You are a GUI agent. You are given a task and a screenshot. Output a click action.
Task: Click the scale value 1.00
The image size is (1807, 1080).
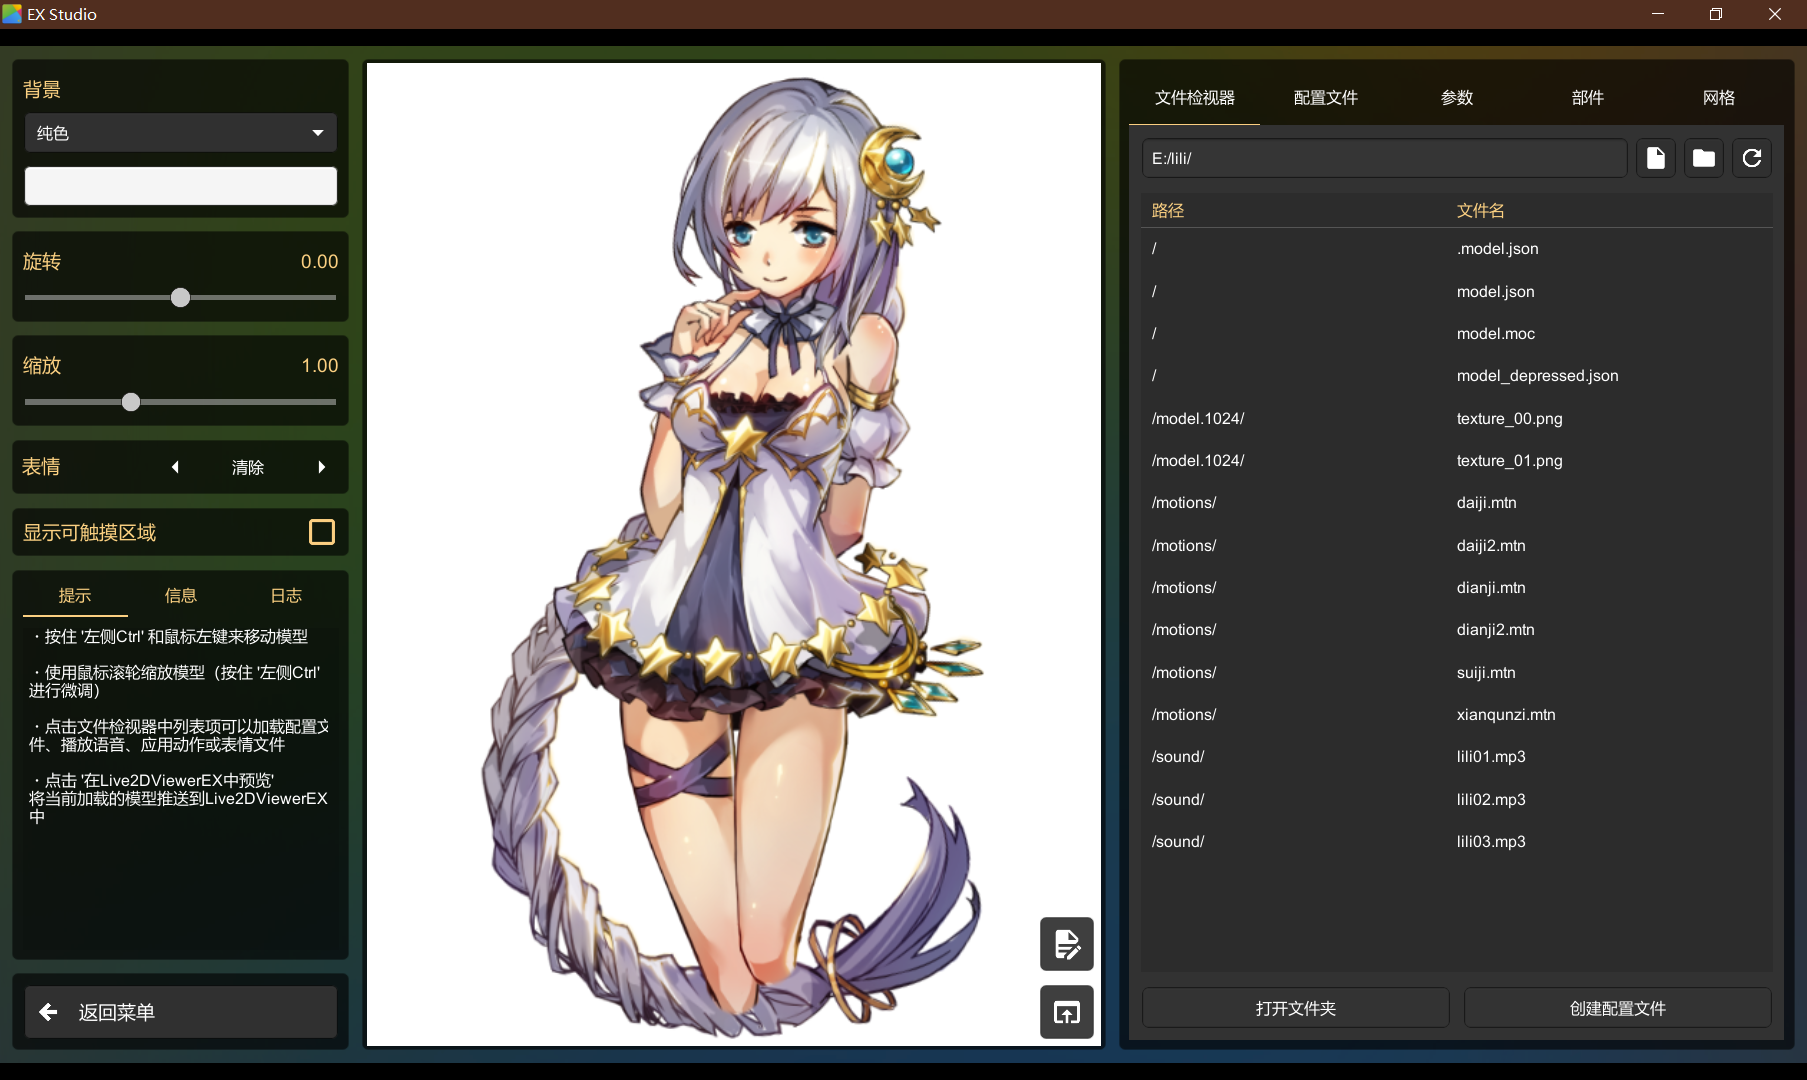coord(319,366)
